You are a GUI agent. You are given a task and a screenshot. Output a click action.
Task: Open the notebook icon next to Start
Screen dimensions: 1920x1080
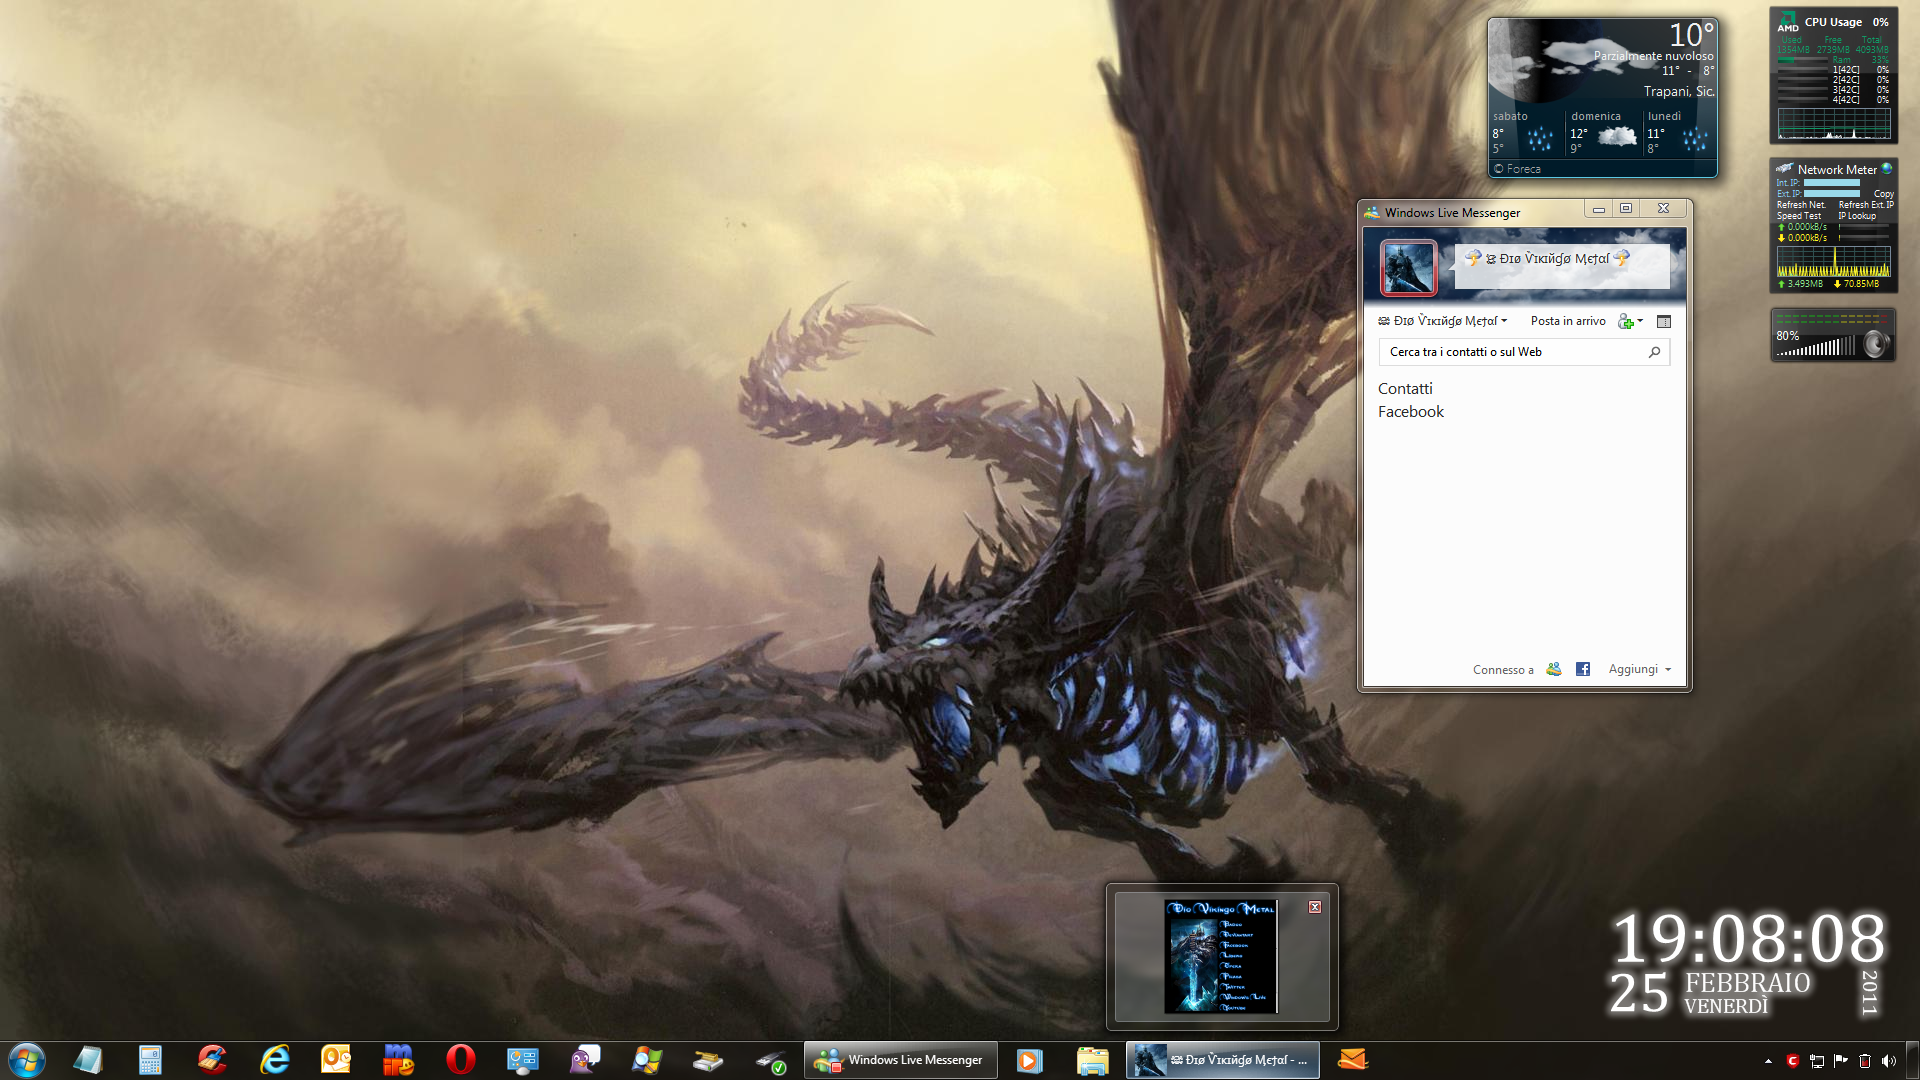88,1060
